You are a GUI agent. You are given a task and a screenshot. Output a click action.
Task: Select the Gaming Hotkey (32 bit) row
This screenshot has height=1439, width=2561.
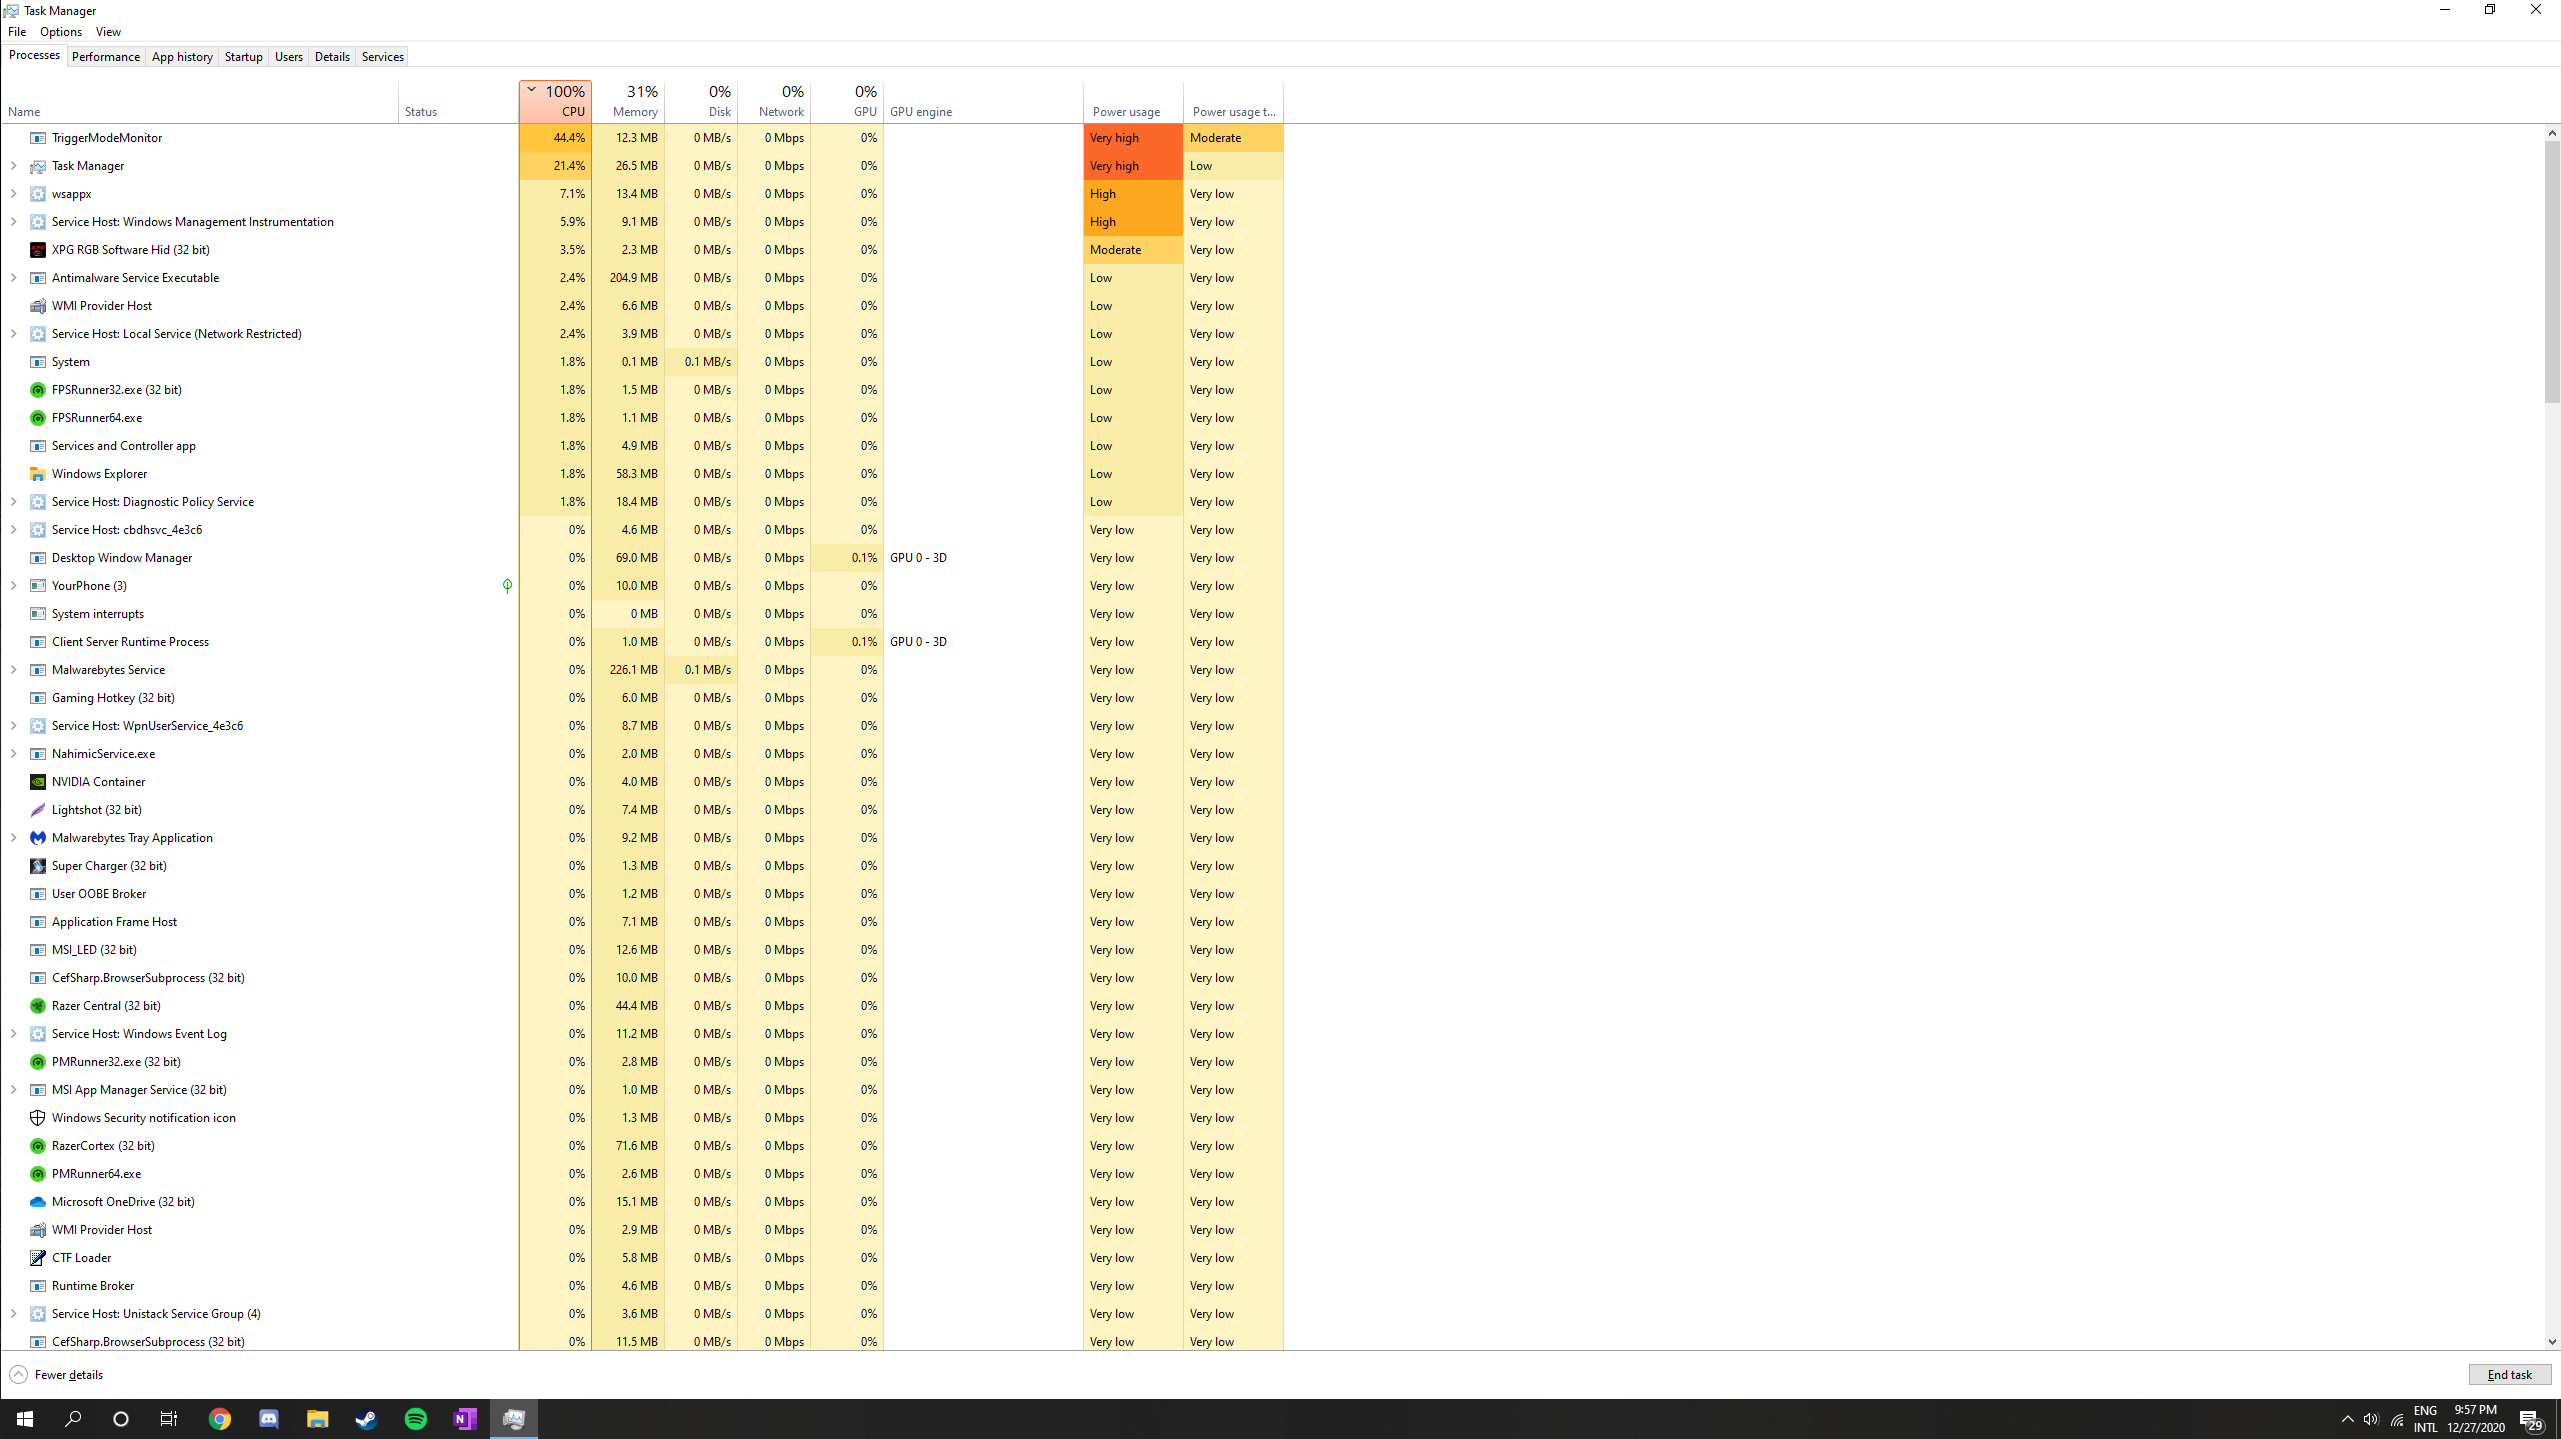(642, 698)
